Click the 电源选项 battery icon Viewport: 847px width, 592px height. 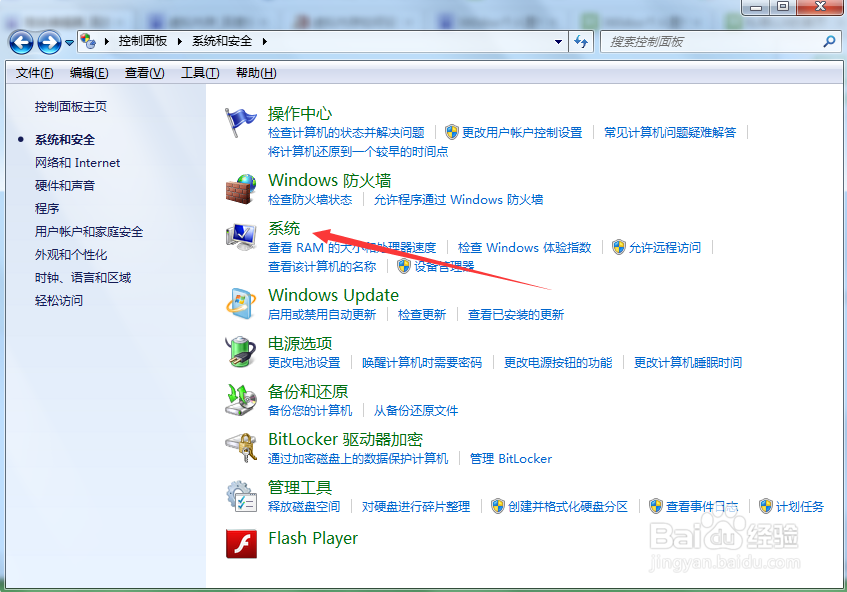point(240,352)
